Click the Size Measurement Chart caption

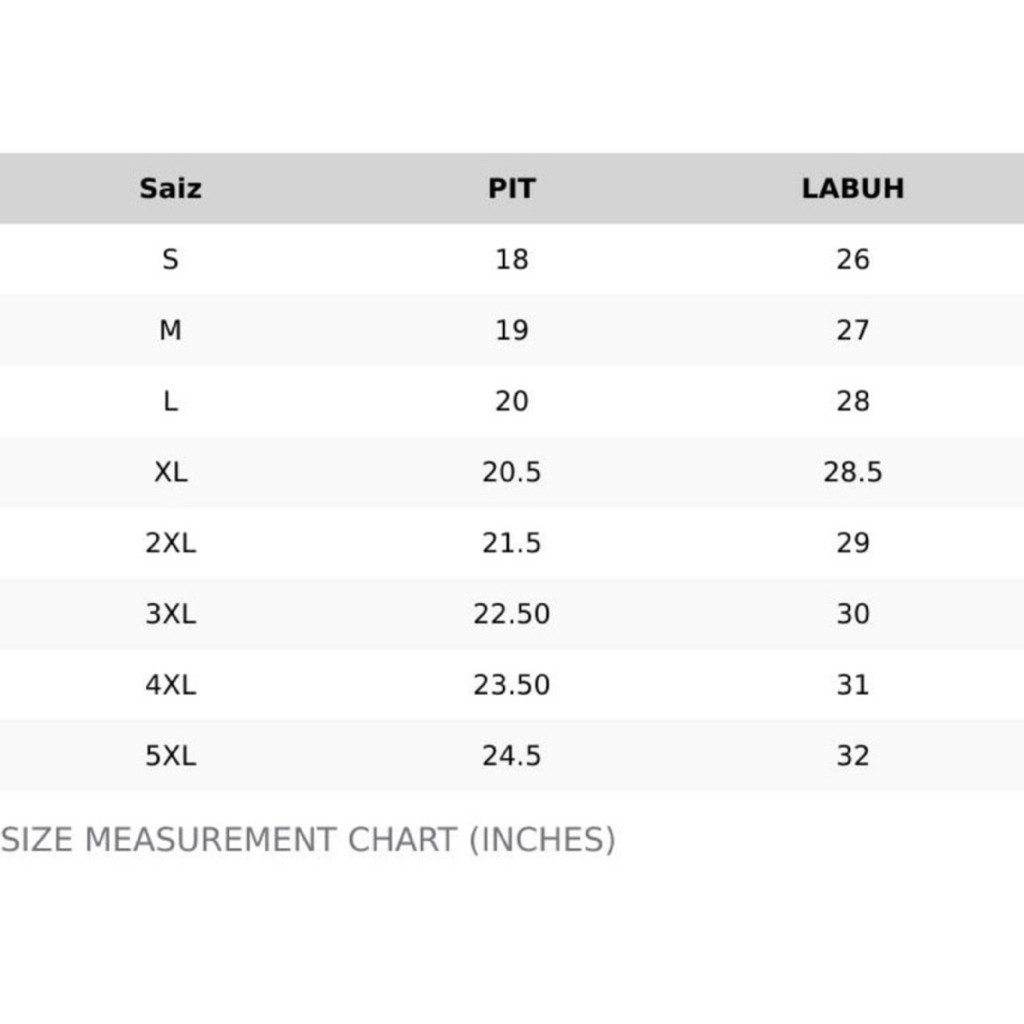(308, 839)
